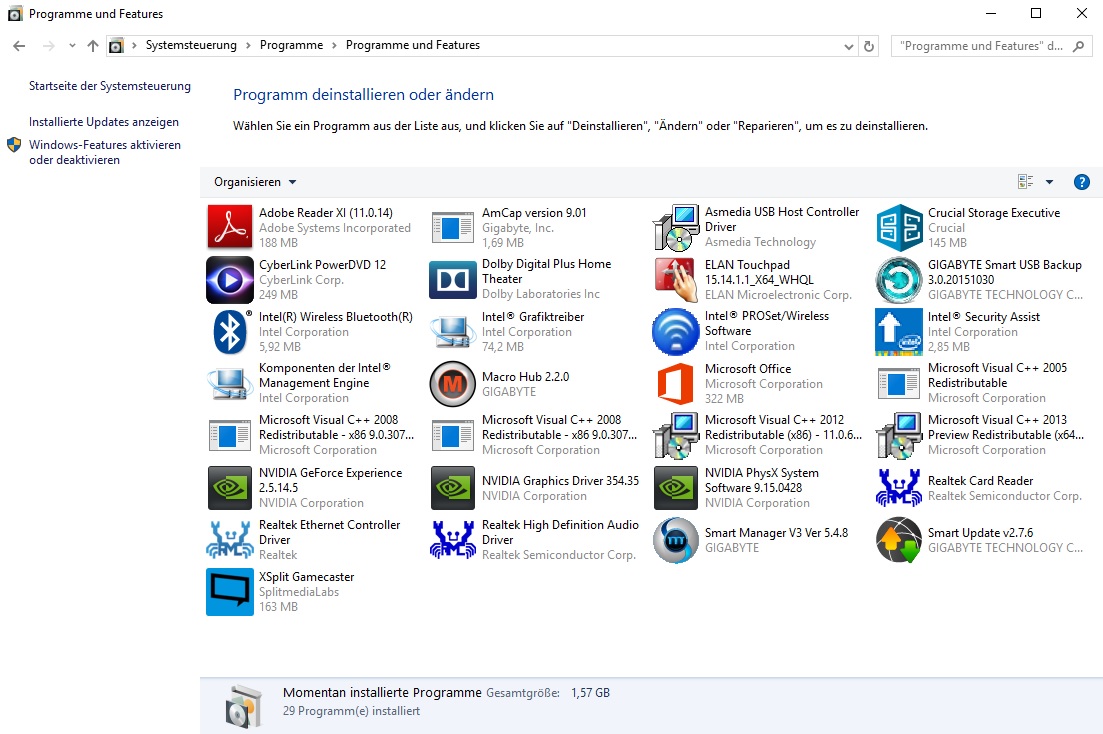Select the Smart Update v2.7.6 name
This screenshot has height=734, width=1103.
[x=981, y=533]
